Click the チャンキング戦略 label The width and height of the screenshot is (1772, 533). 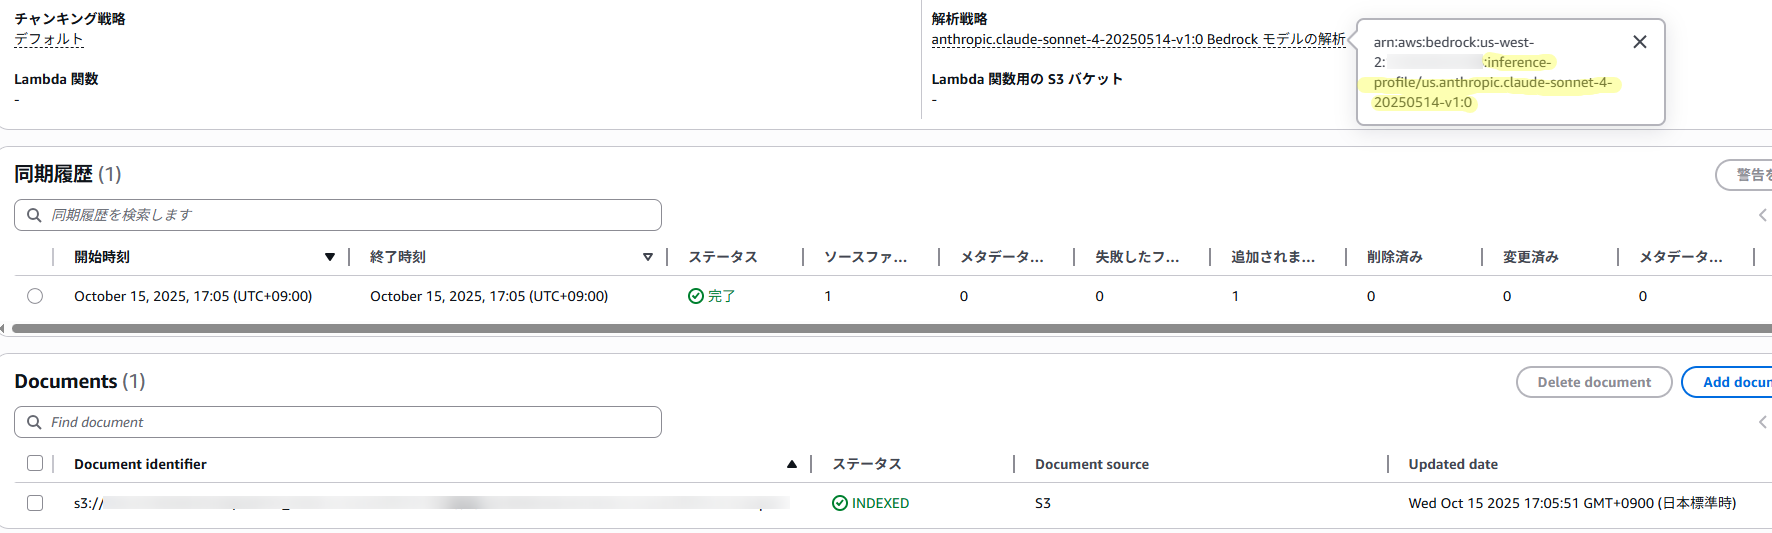pyautogui.click(x=70, y=19)
